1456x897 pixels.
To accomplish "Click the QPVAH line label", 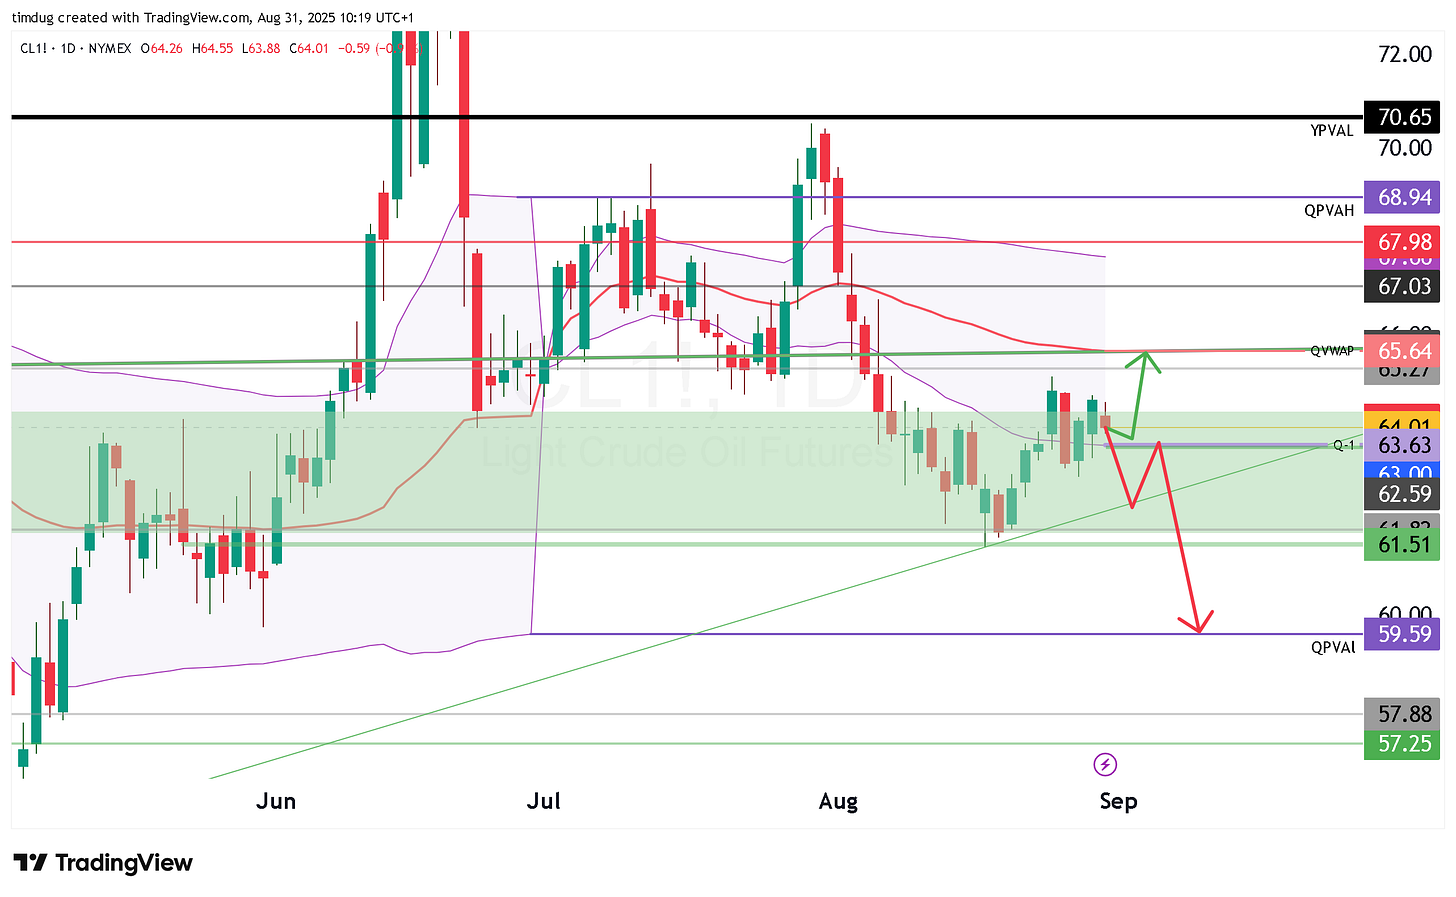I will pos(1329,211).
